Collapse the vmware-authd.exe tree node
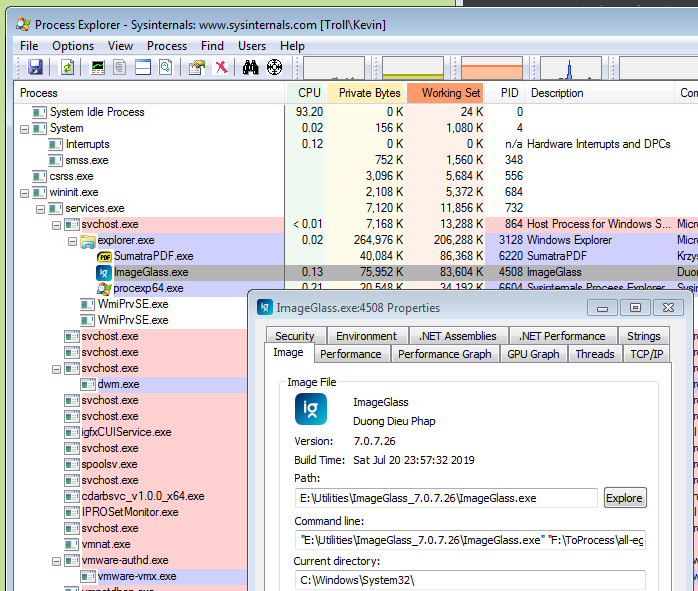Viewport: 698px width, 591px height. click(x=57, y=561)
